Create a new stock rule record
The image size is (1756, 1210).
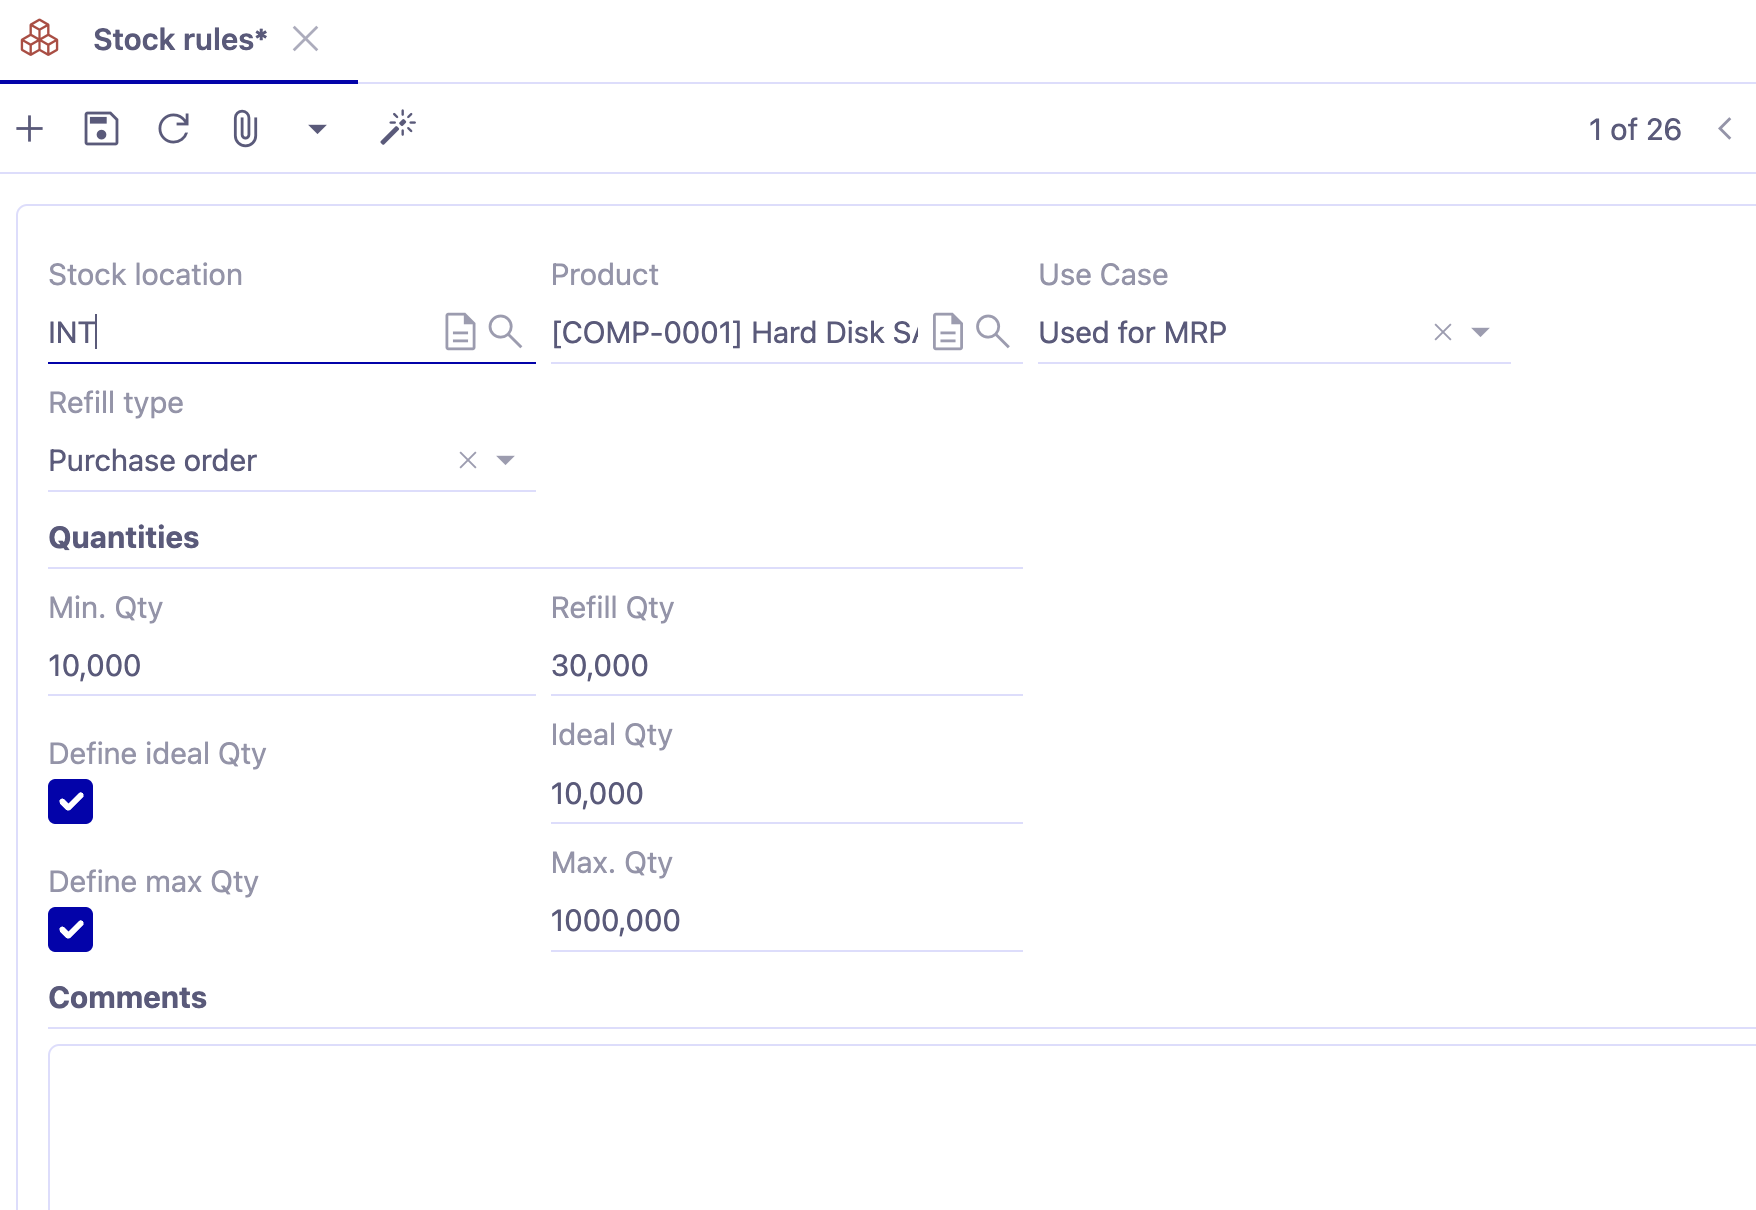[x=29, y=128]
